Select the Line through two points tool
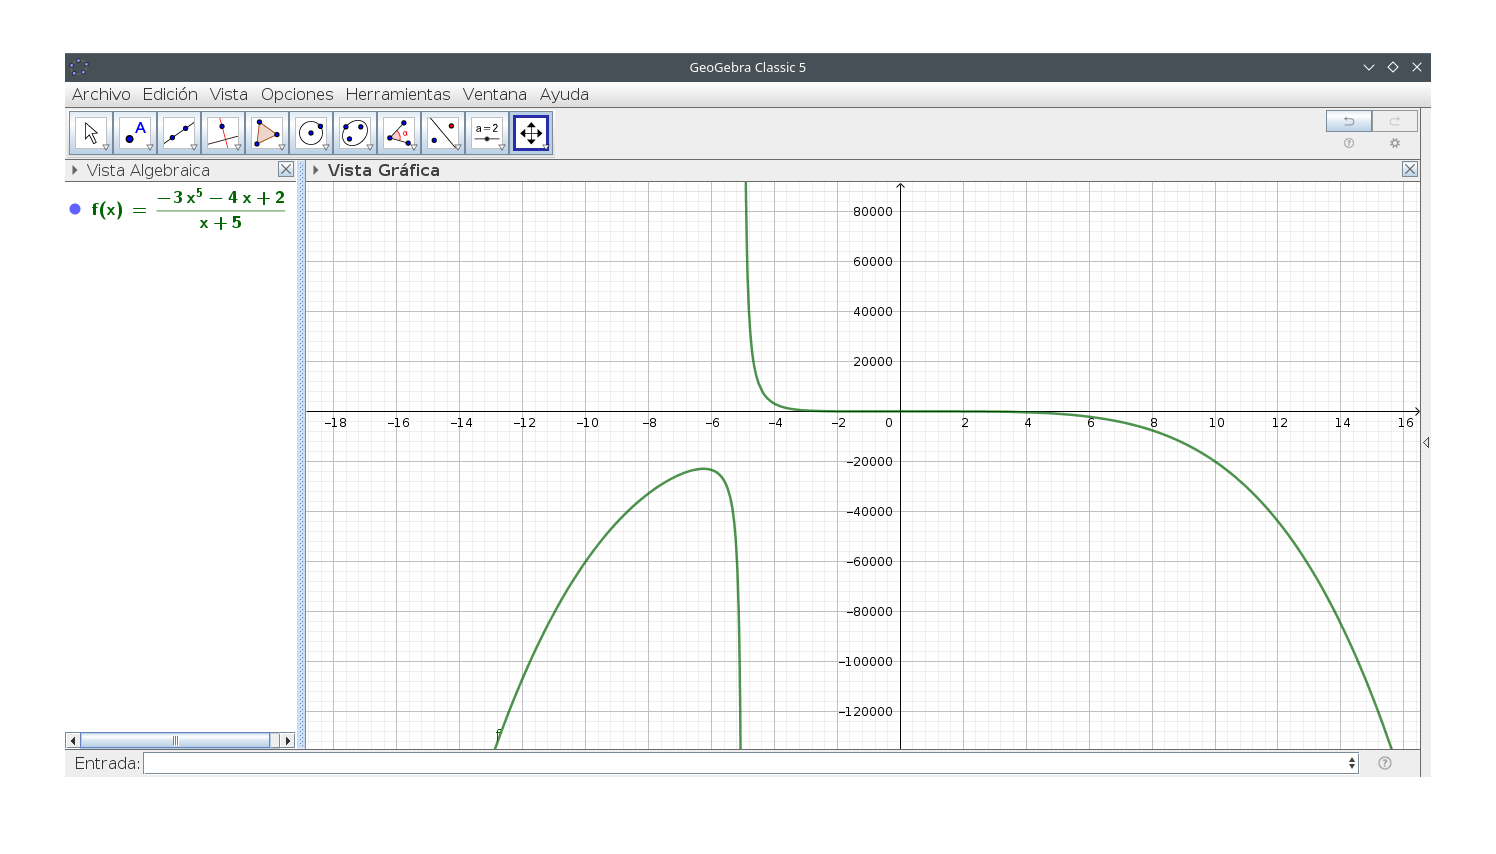 (179, 133)
